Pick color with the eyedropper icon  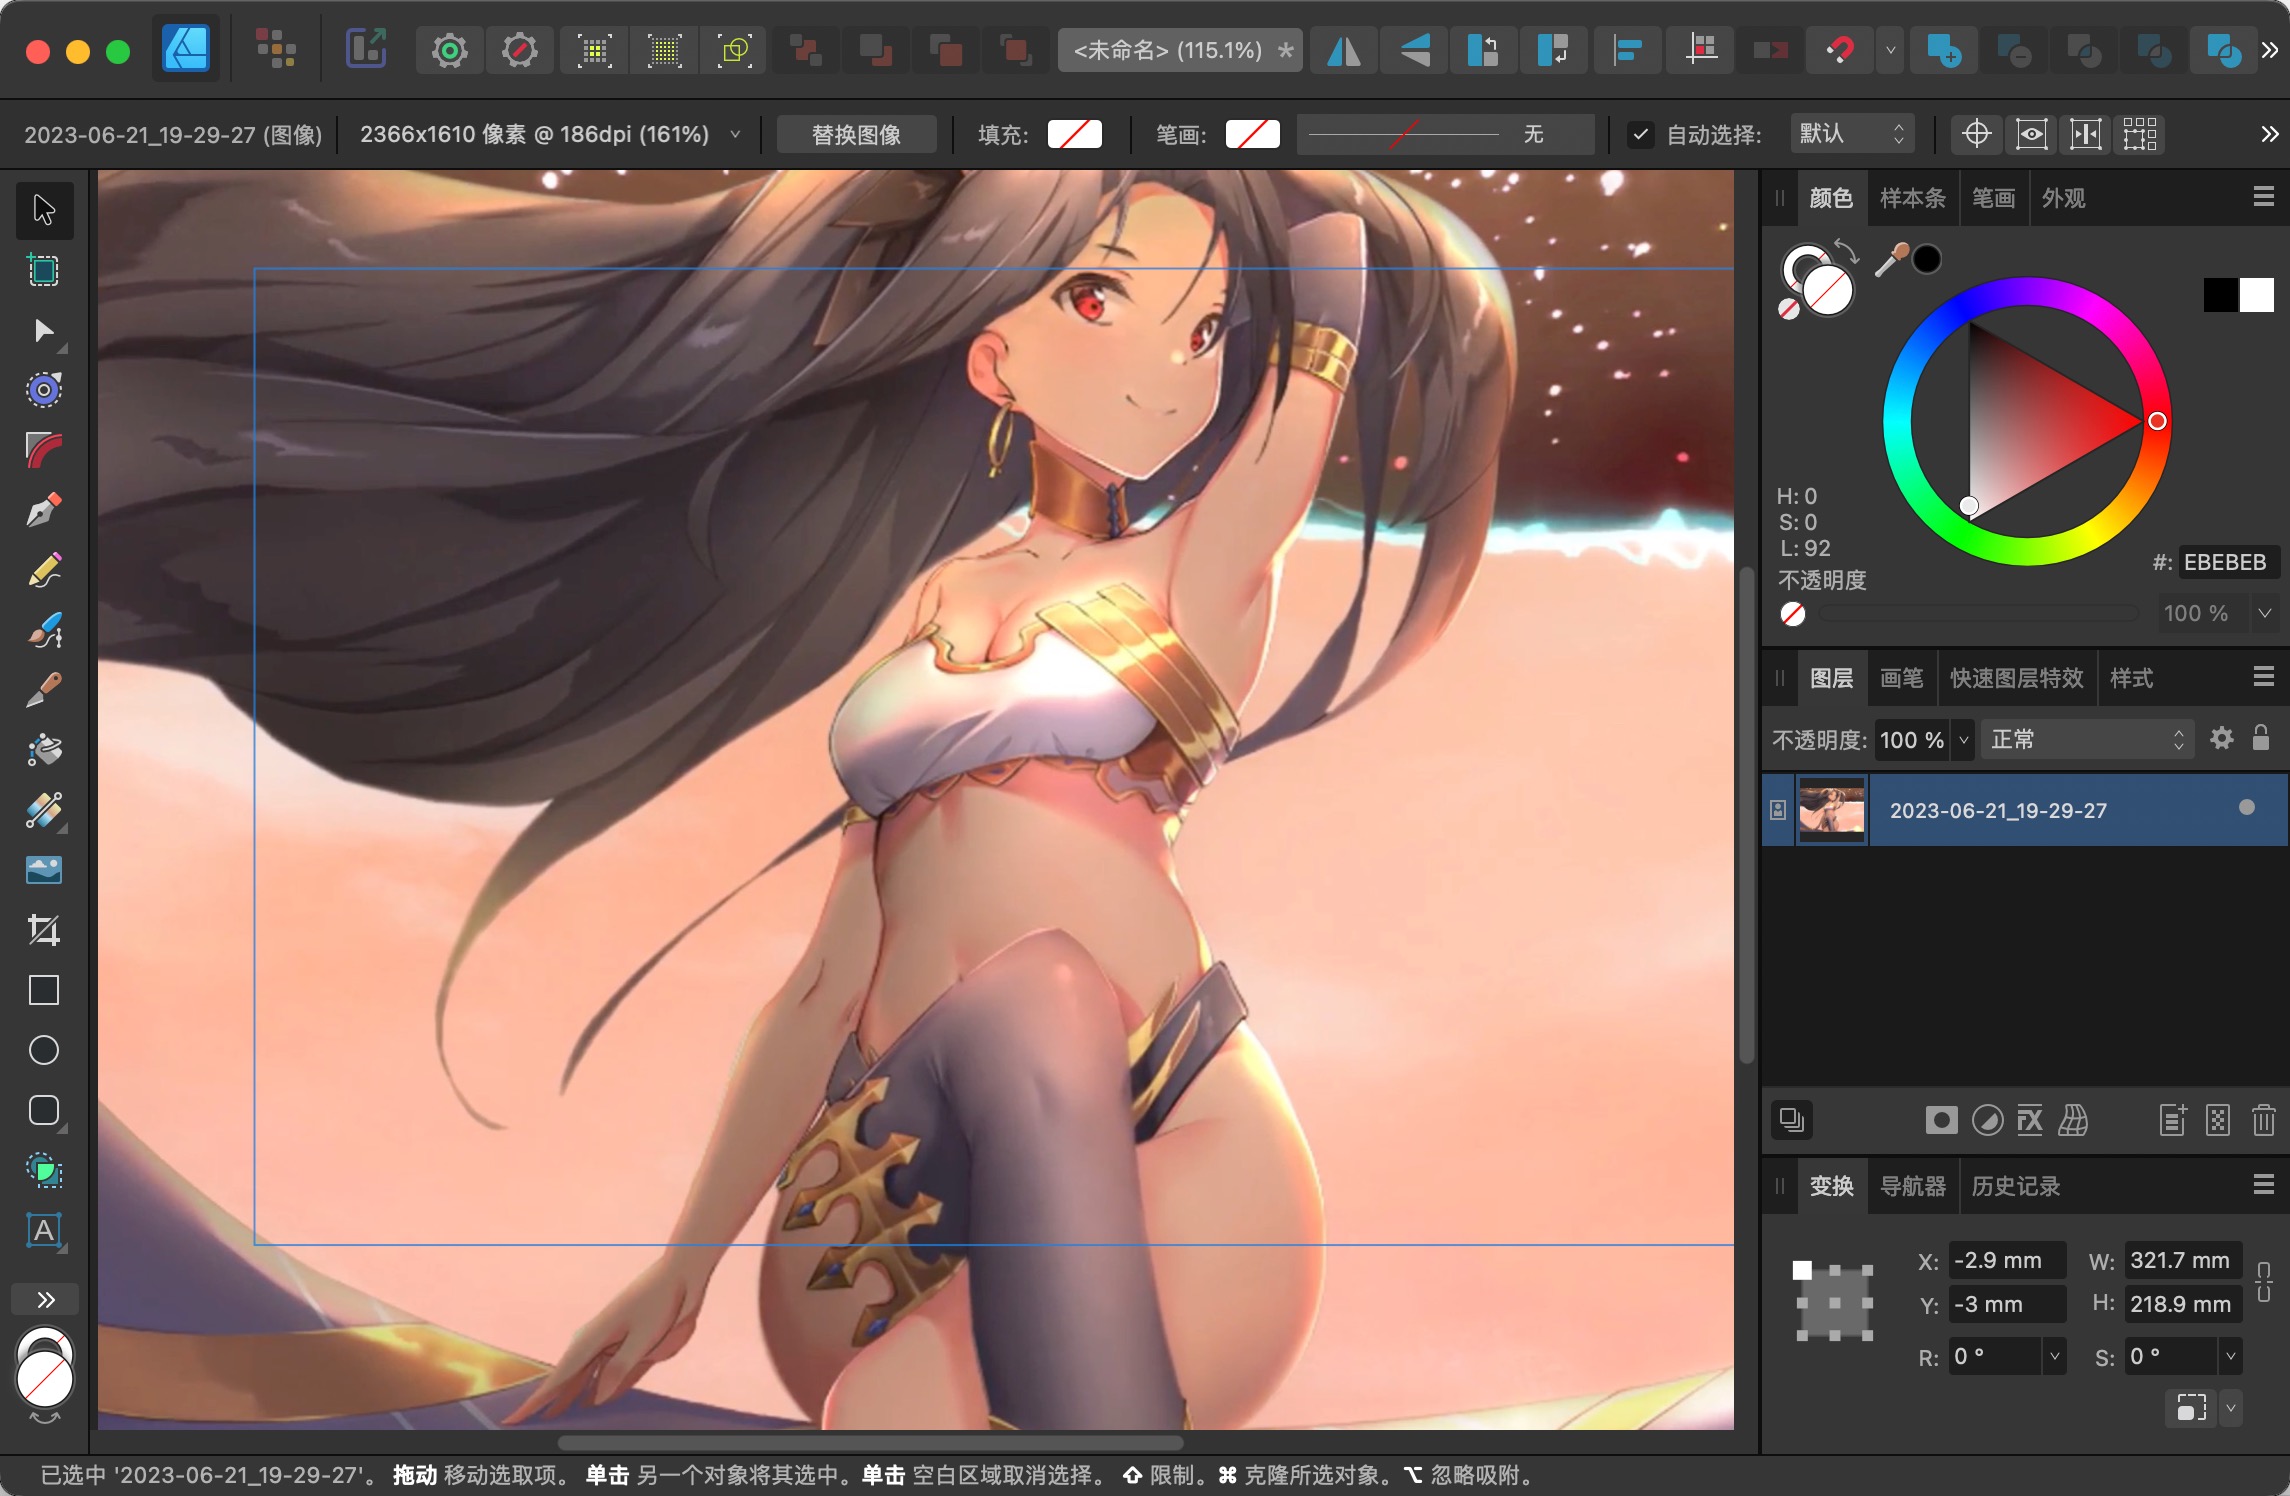point(1890,261)
